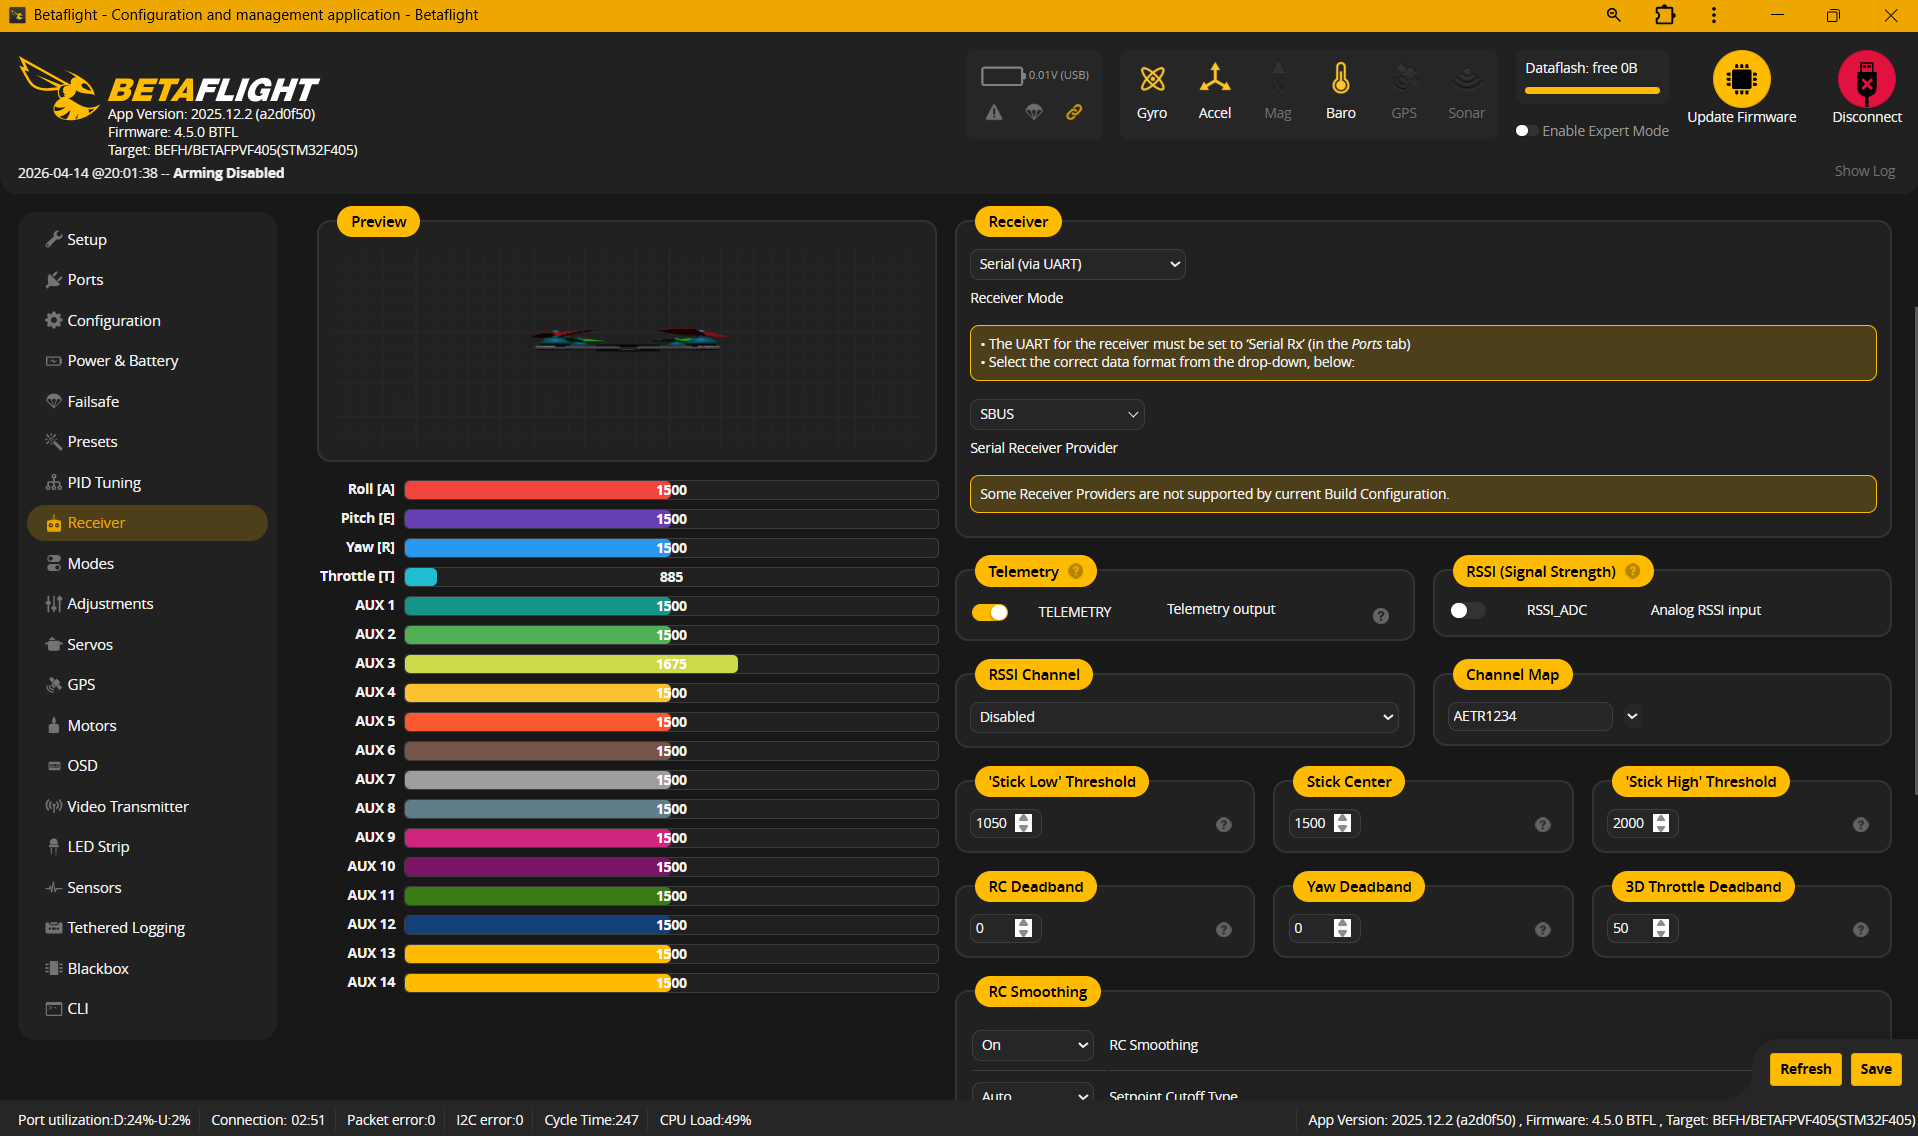Switch to the PID Tuning tab
The width and height of the screenshot is (1918, 1136).
pyautogui.click(x=103, y=483)
